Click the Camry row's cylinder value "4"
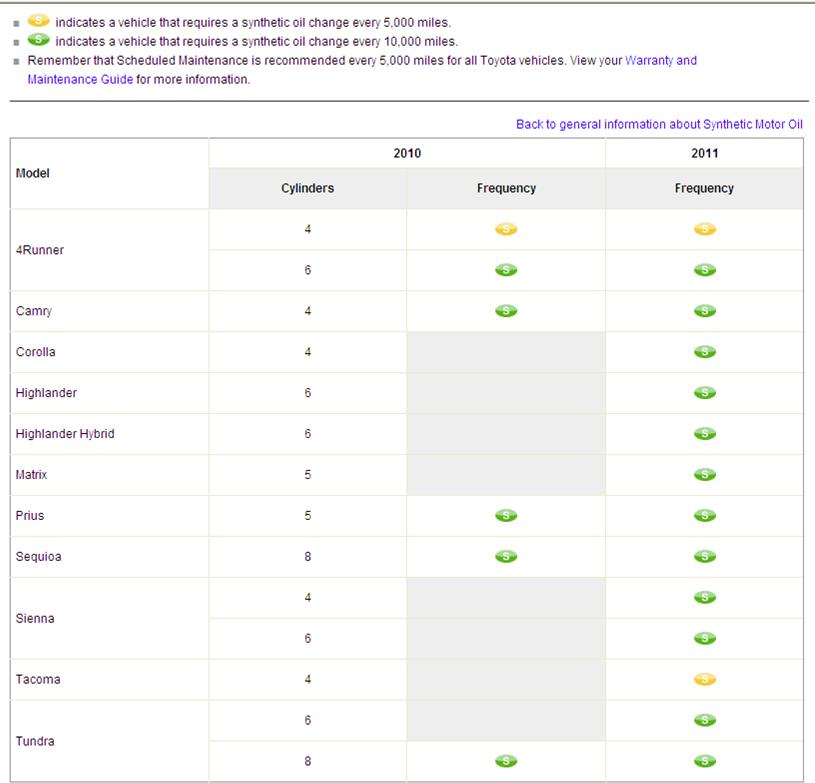815x783 pixels. pyautogui.click(x=308, y=311)
